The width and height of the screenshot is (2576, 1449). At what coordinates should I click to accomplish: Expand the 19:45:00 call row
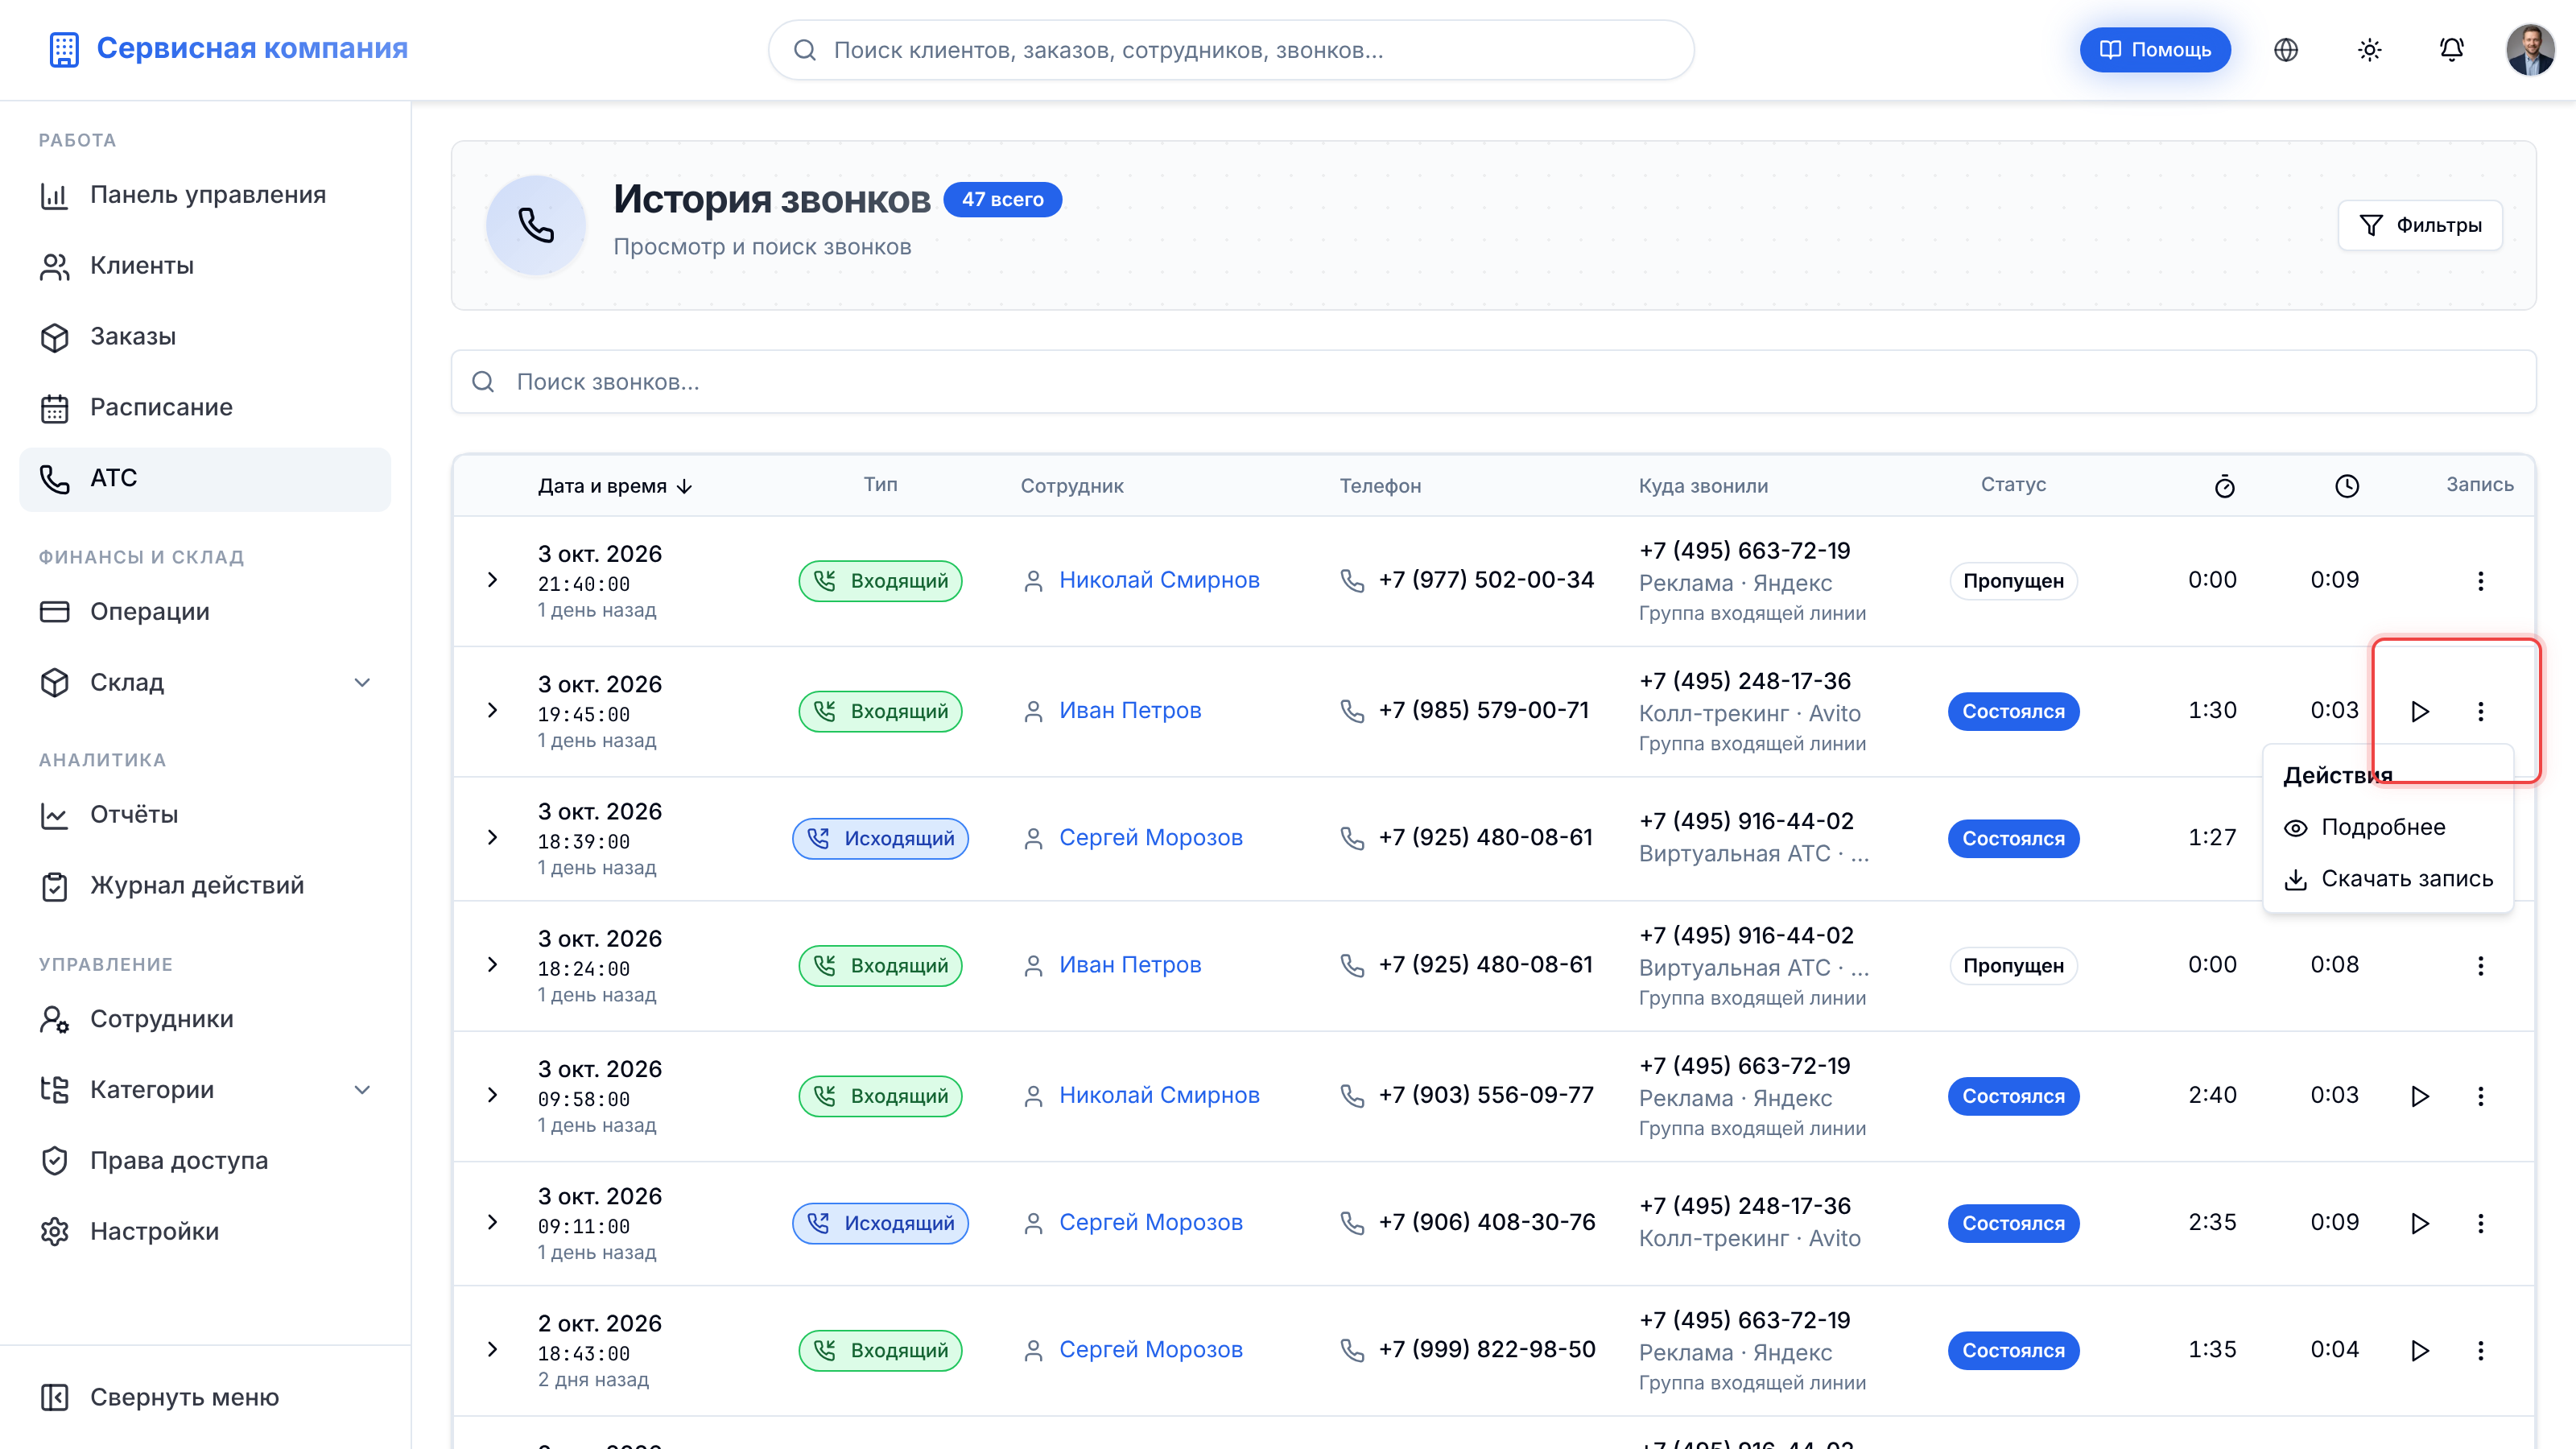(492, 710)
